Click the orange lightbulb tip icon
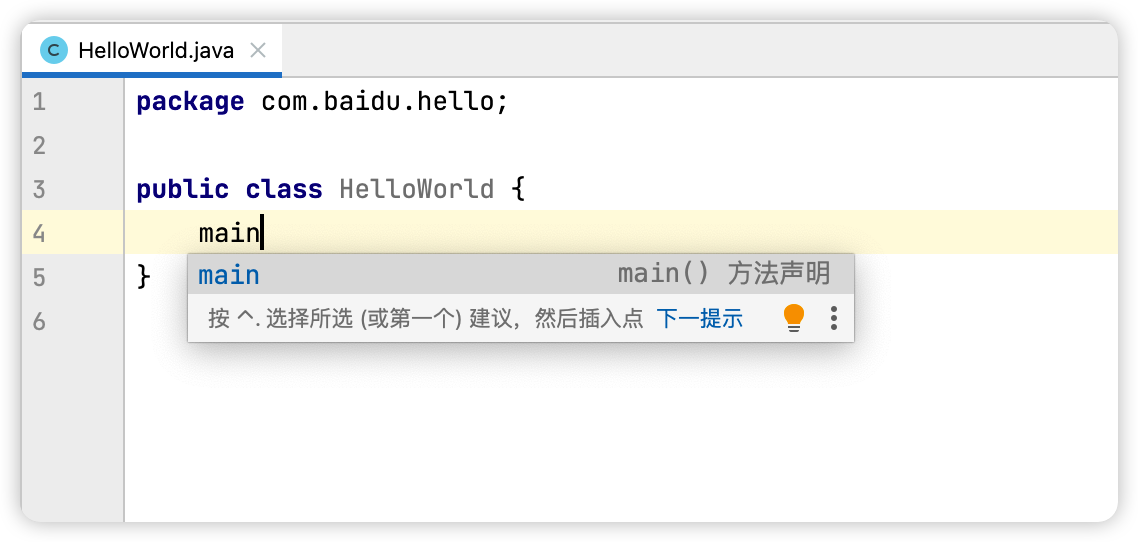1138x542 pixels. tap(795, 318)
